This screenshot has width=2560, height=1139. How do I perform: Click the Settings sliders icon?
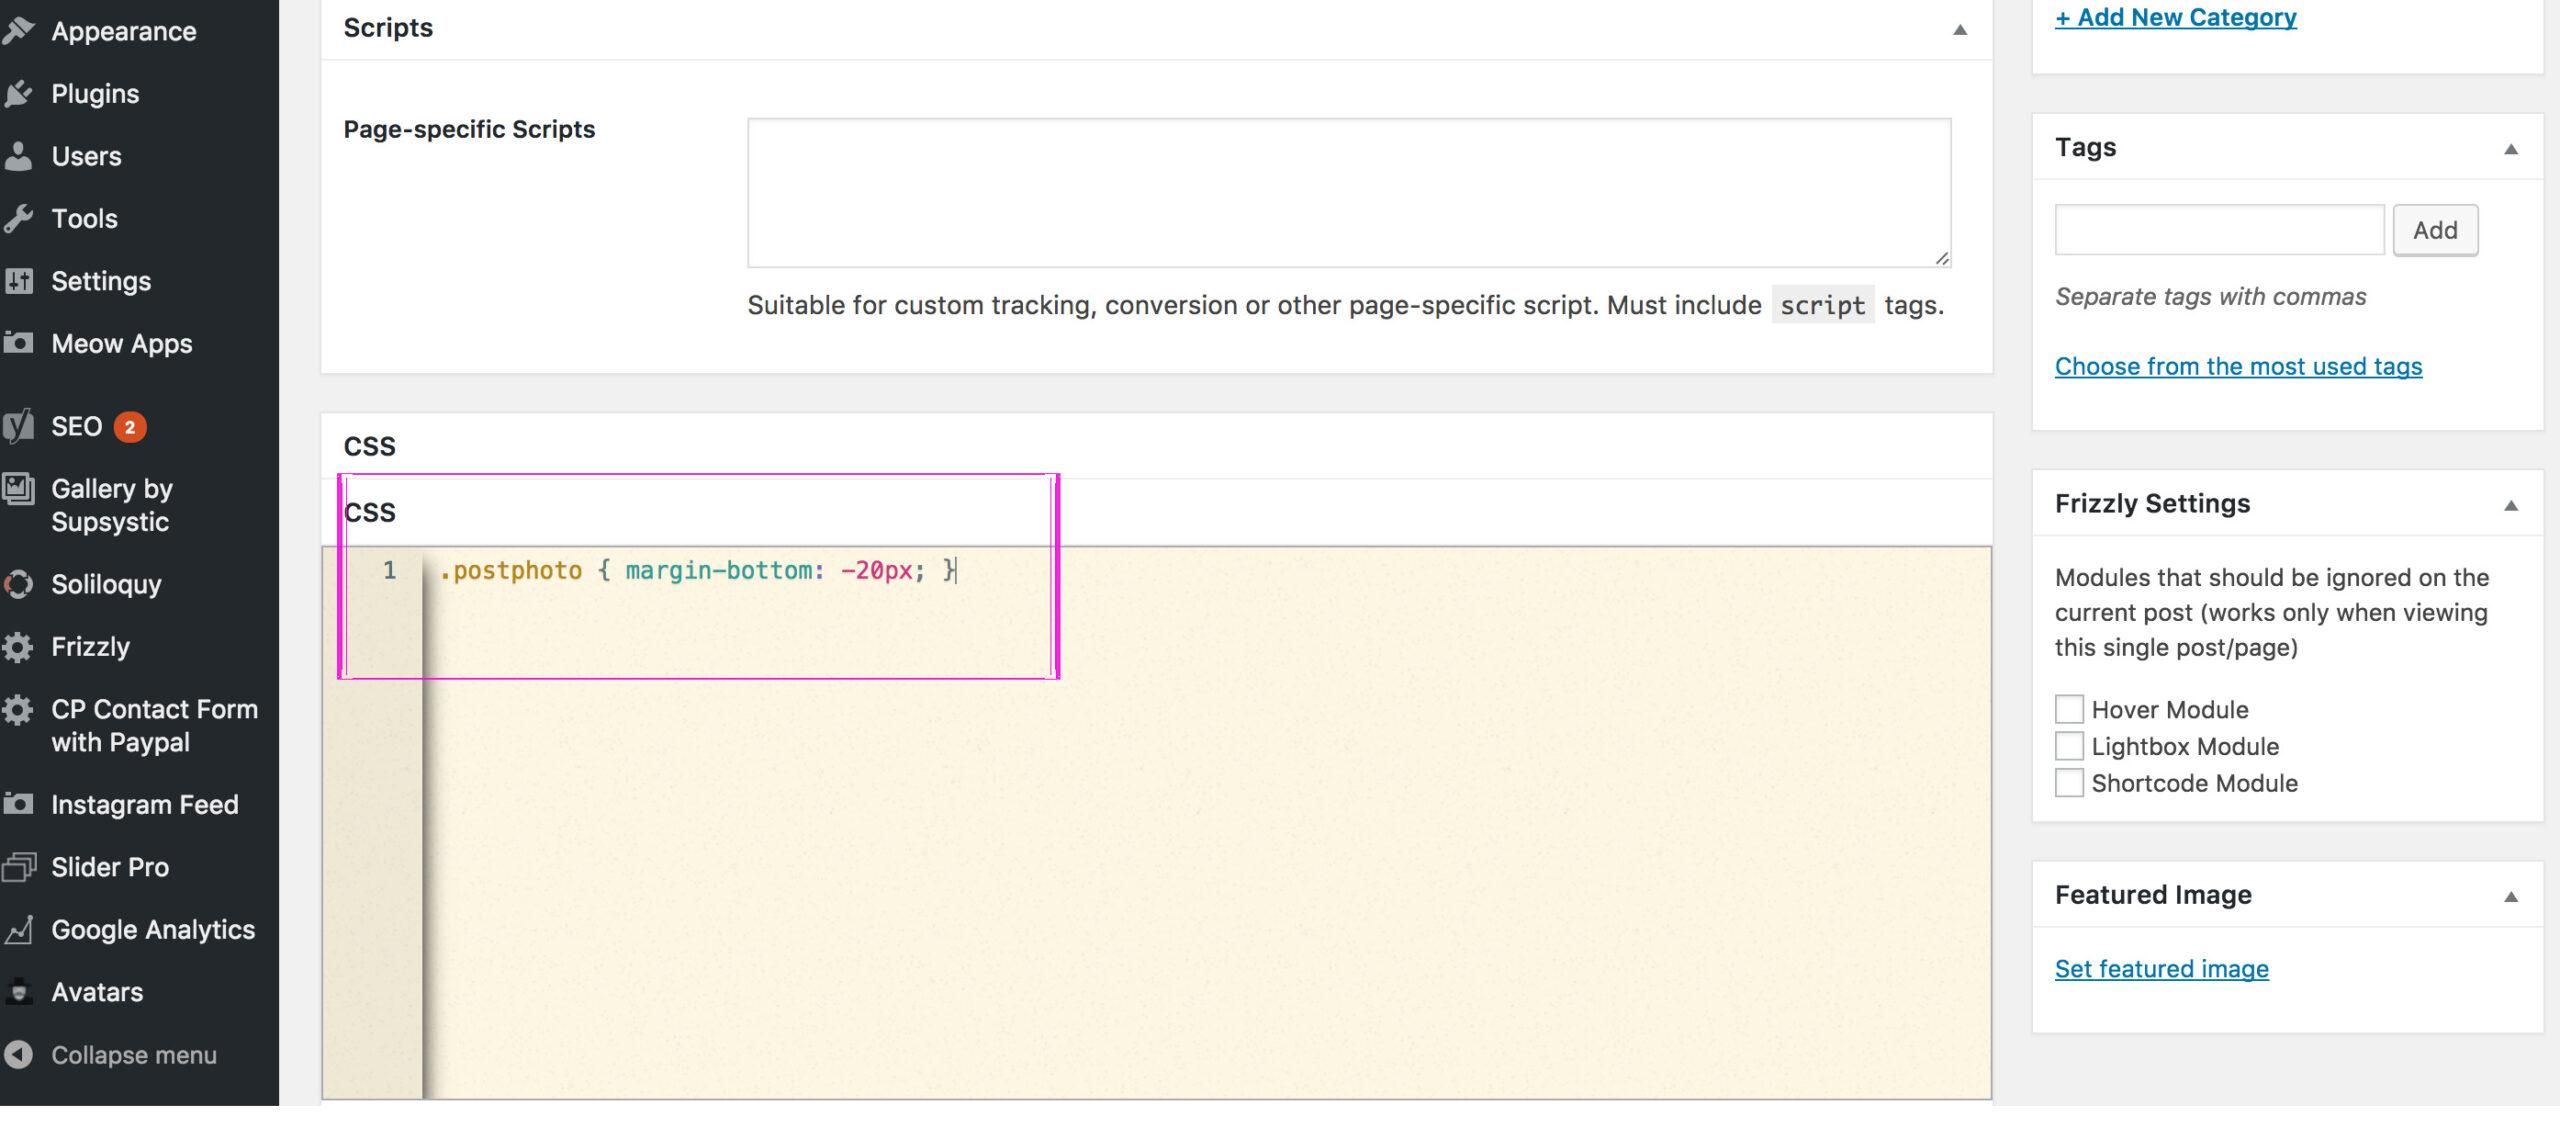[18, 281]
